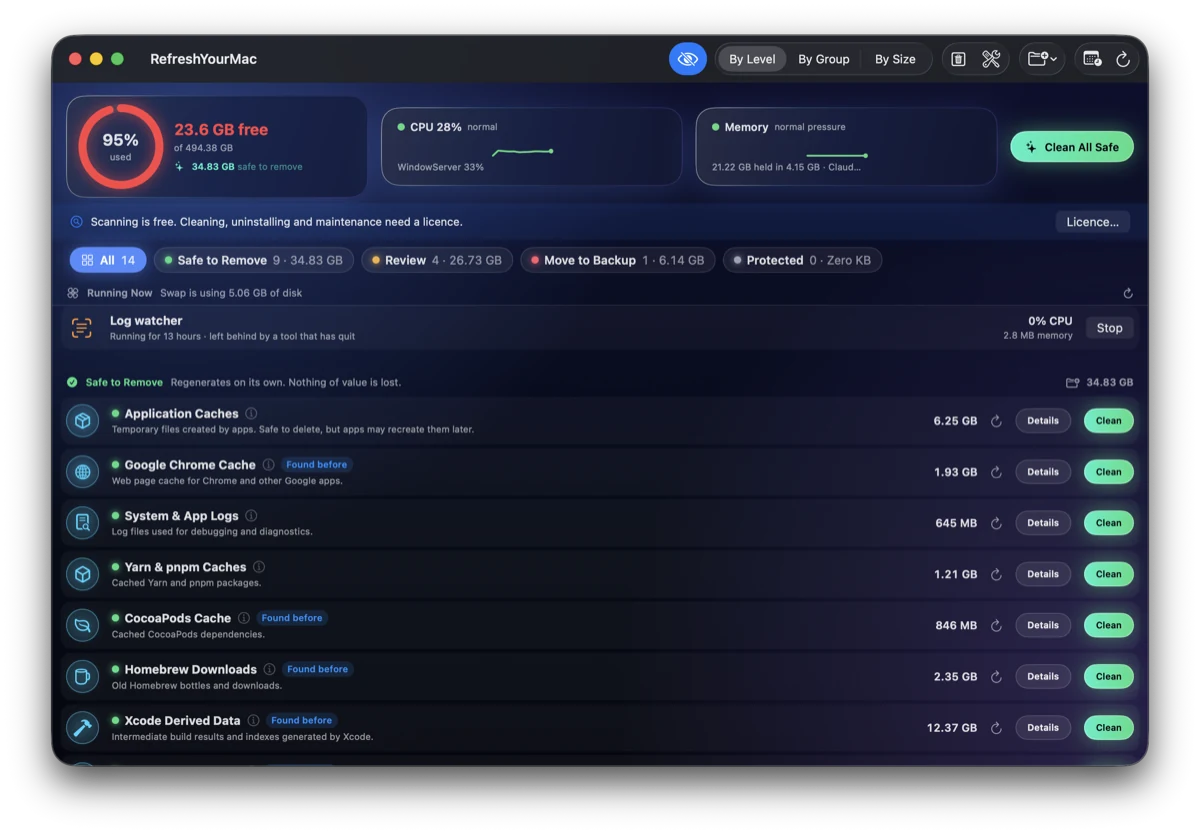
Task: Select the All 14 filter
Action: click(x=108, y=260)
